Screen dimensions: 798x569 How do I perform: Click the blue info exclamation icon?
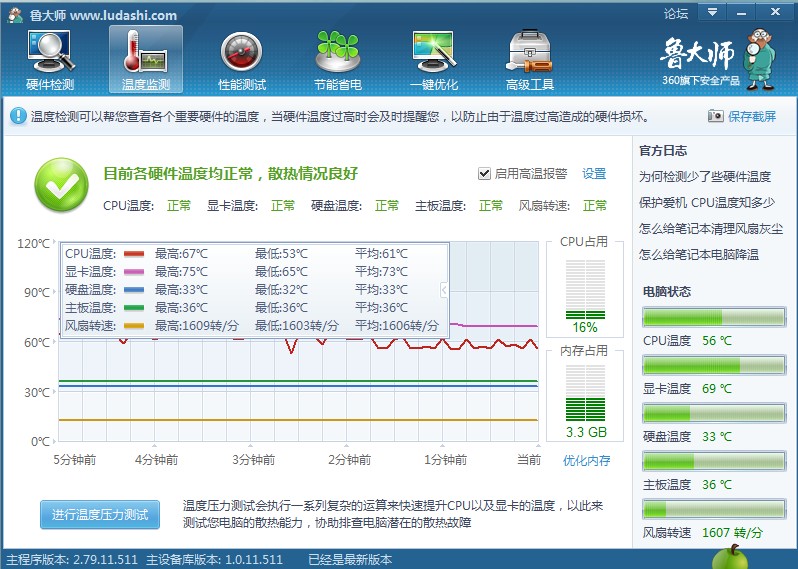click(x=18, y=116)
